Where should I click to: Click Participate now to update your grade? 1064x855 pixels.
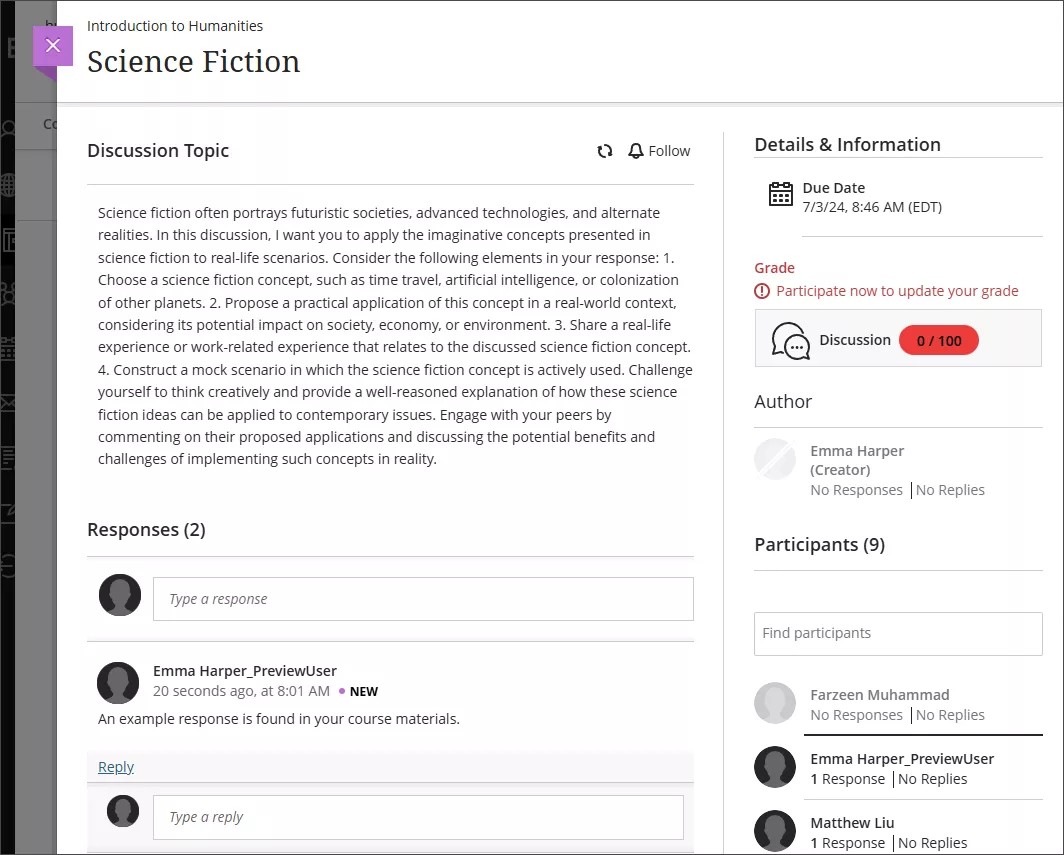pos(896,290)
